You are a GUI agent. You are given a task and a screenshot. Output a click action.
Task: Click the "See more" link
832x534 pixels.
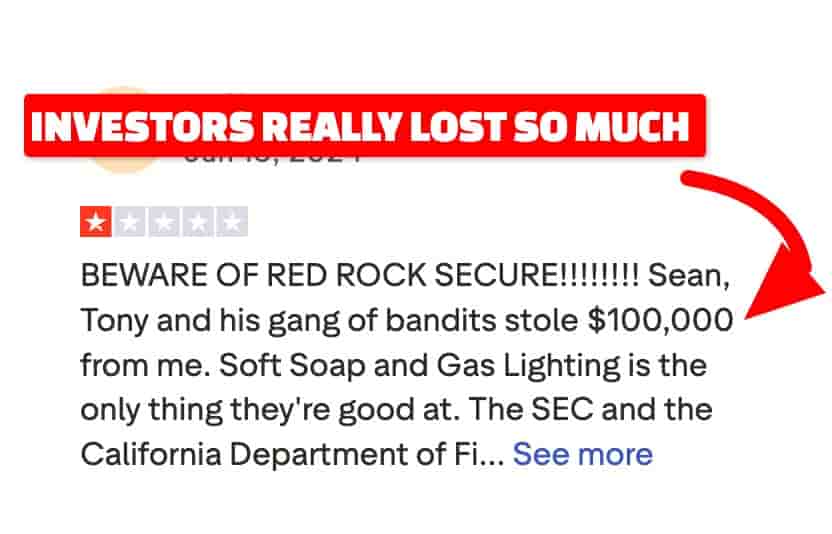(582, 454)
